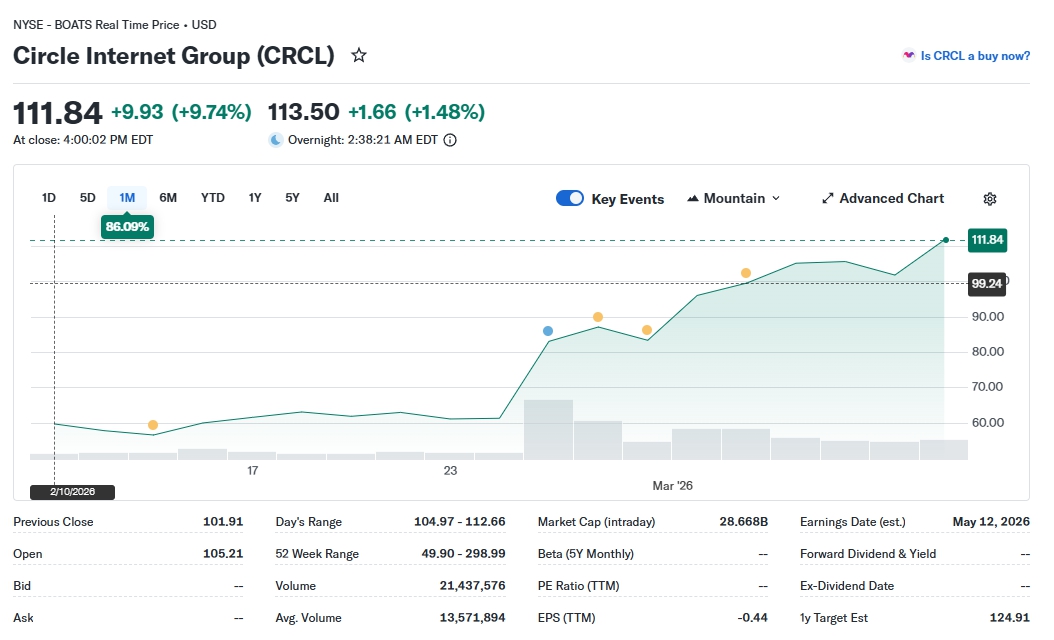The height and width of the screenshot is (640, 1054).
Task: Open chart settings via the gear icon
Action: (x=989, y=198)
